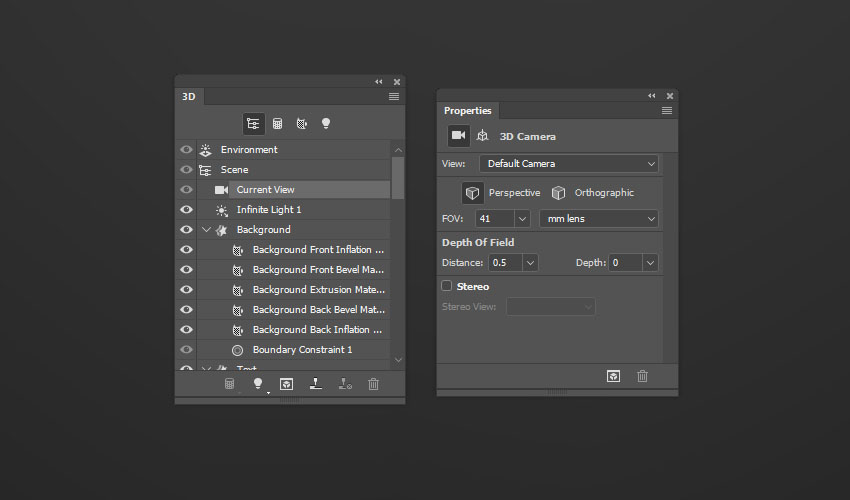850x500 pixels.
Task: Hide the Background mesh
Action: tap(186, 230)
